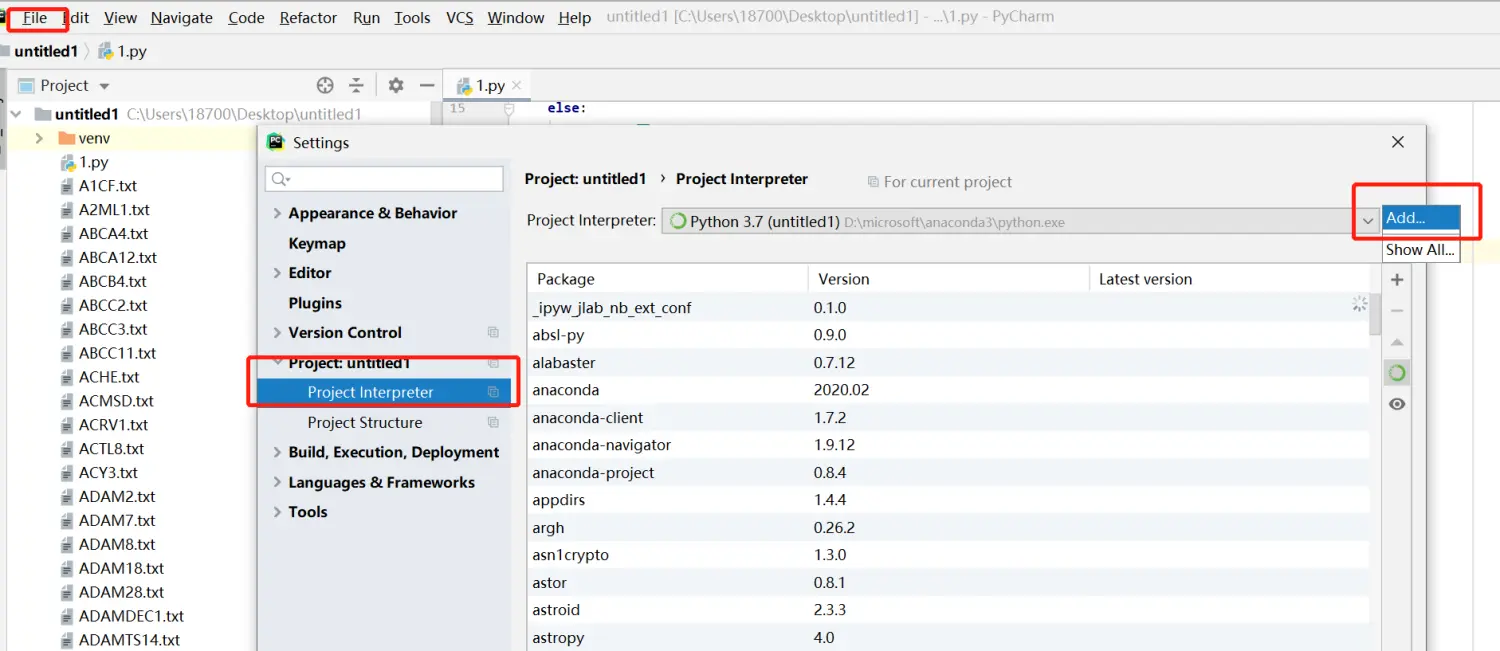Sort by Version column header
1500x651 pixels.
(x=948, y=279)
